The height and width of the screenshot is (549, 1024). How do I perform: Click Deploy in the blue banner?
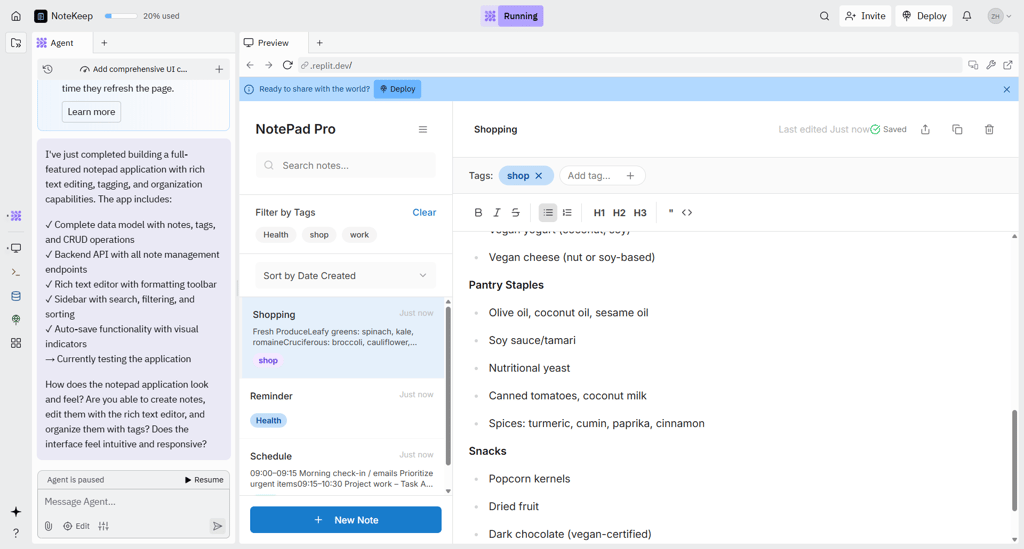pos(397,89)
